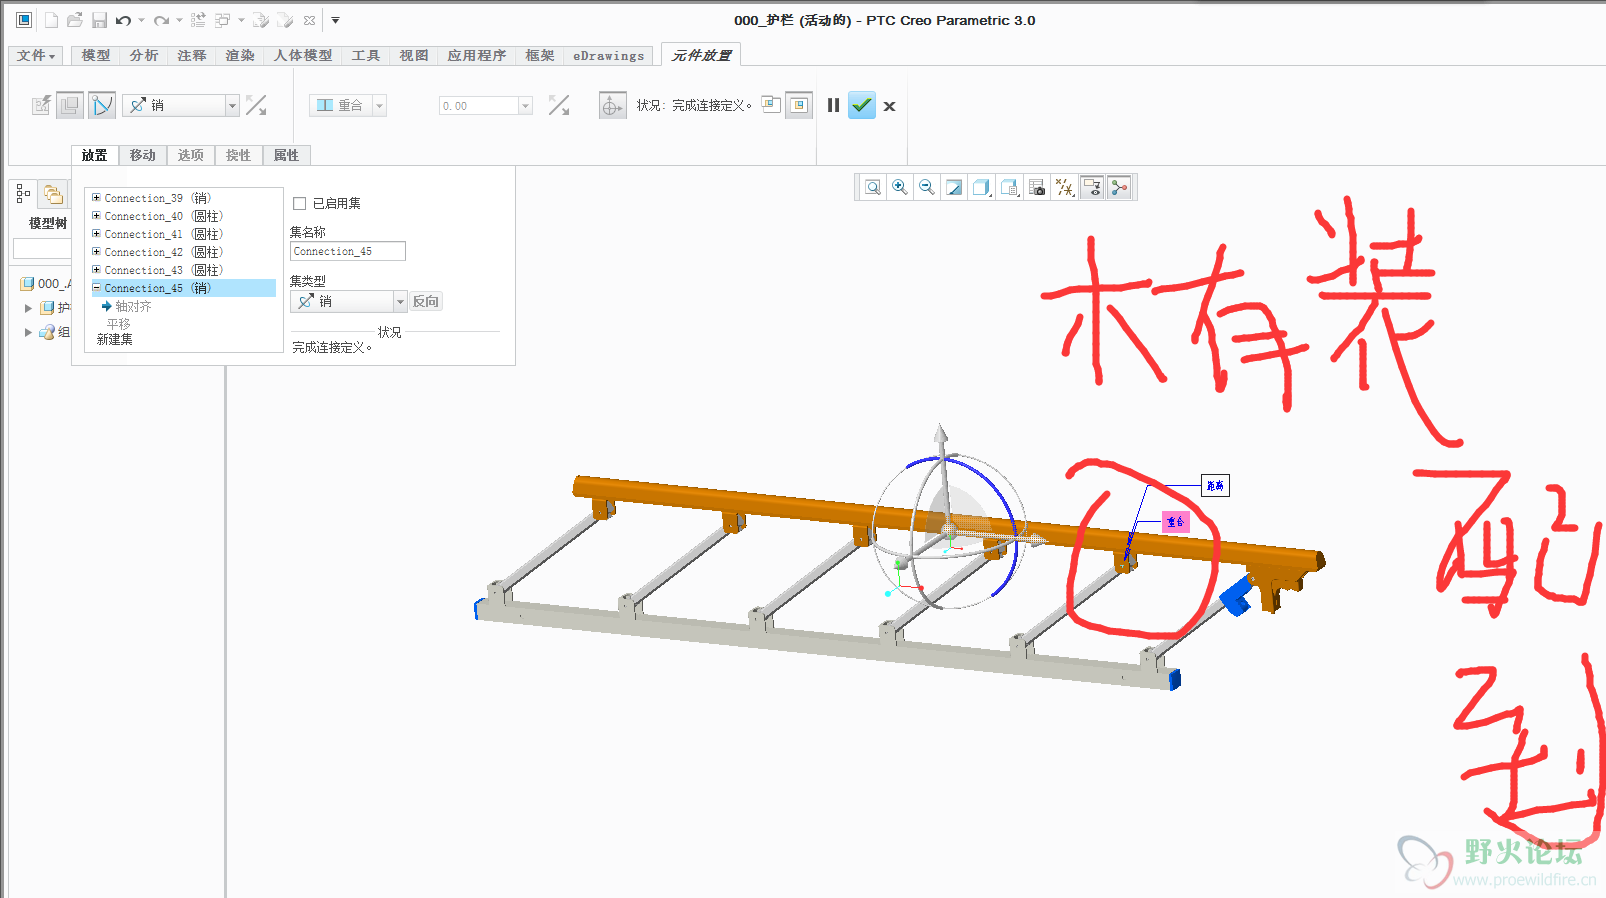Open the 属性 panel tab

tap(287, 155)
